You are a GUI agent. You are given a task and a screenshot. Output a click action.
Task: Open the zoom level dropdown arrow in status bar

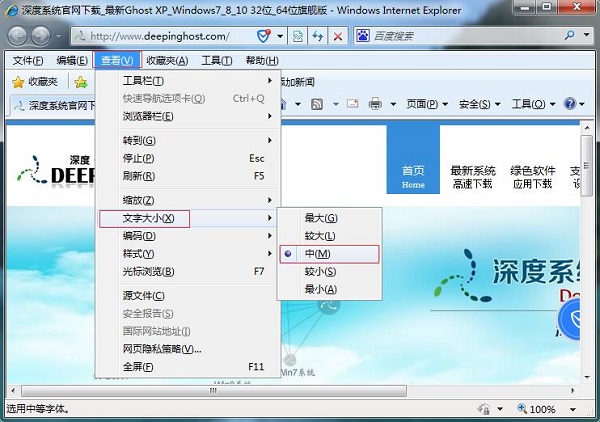click(573, 409)
